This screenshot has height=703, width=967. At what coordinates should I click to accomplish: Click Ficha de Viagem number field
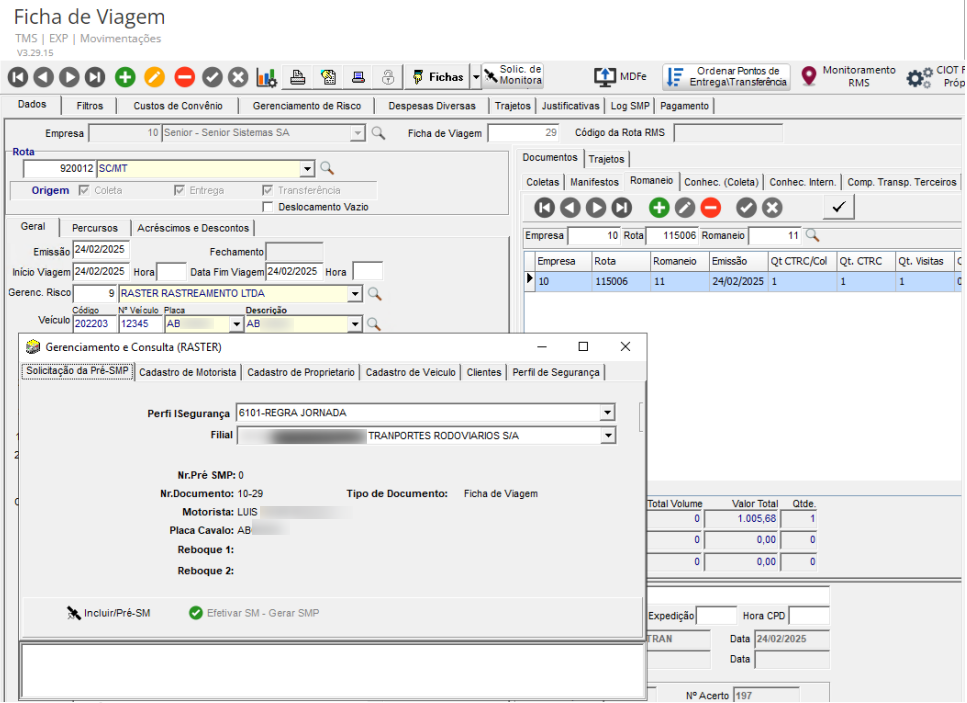[x=523, y=133]
